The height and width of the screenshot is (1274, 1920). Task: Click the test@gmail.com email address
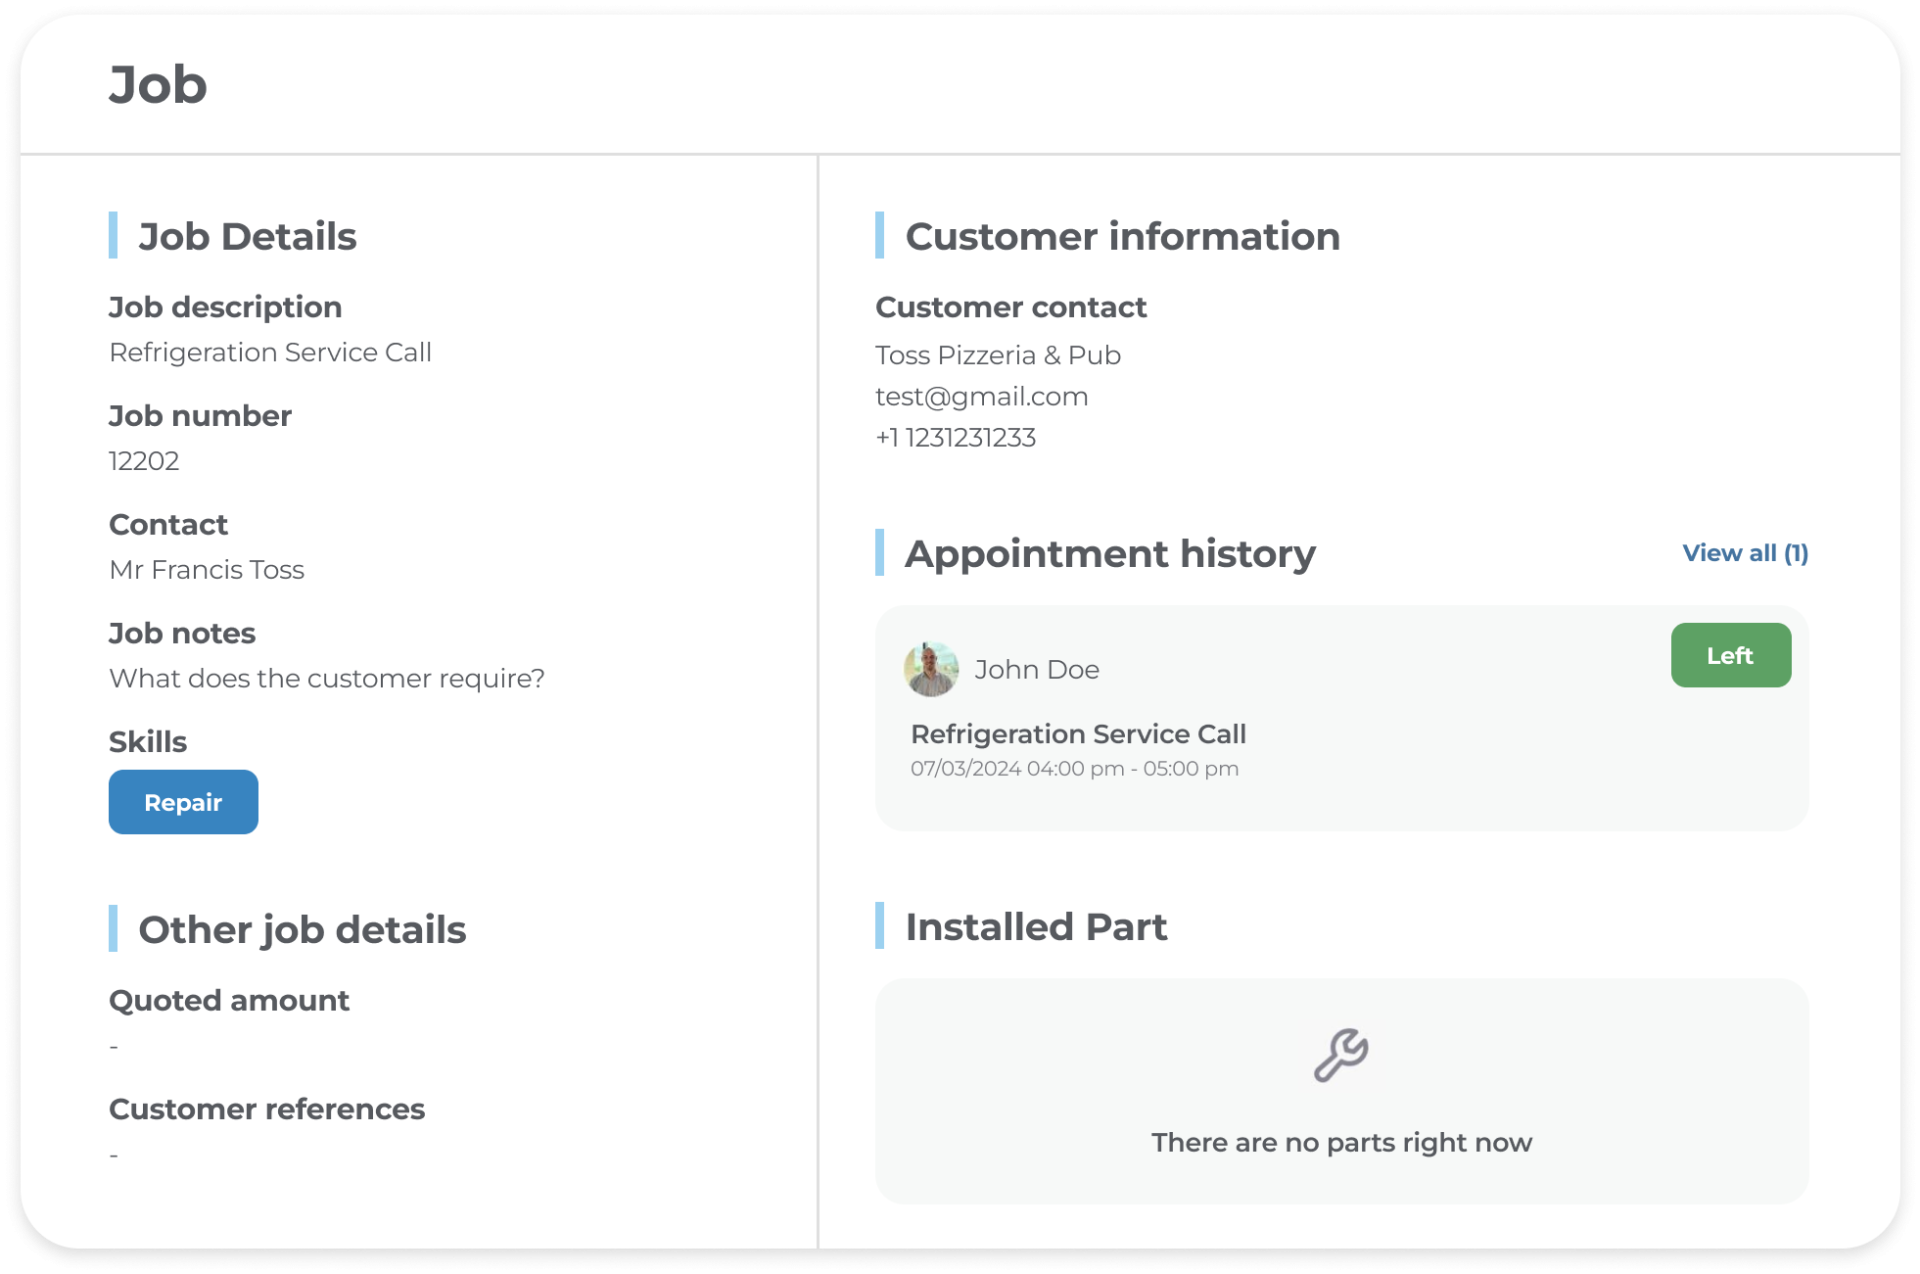(x=981, y=396)
